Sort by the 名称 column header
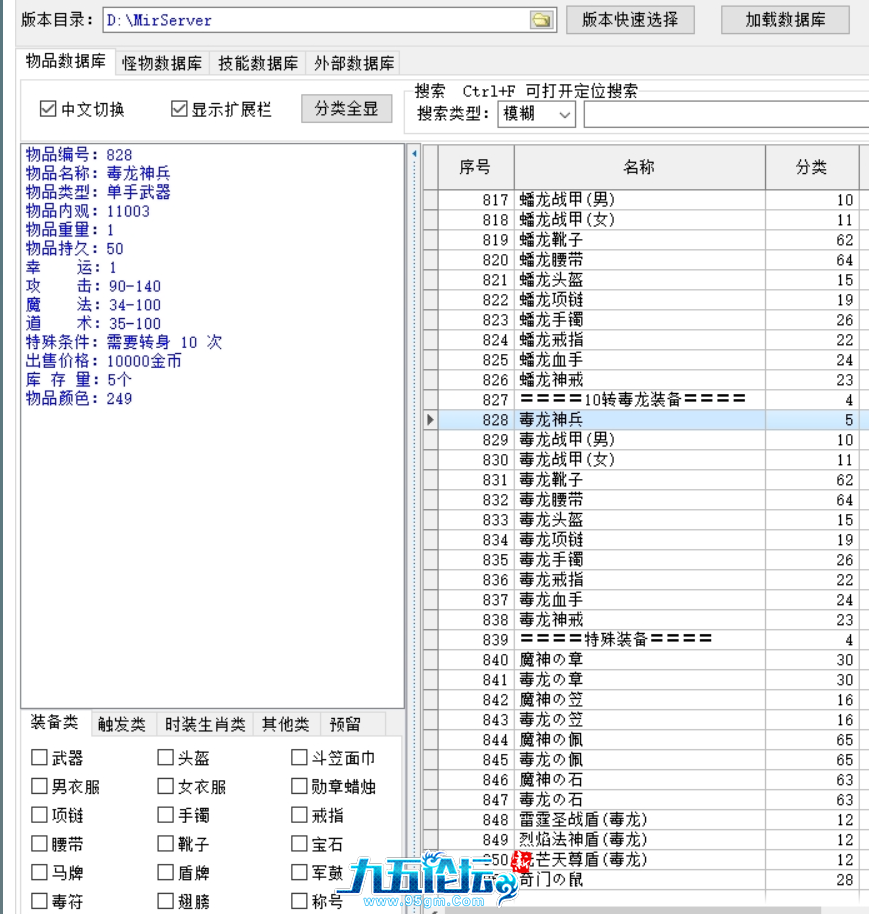The width and height of the screenshot is (869, 914). pyautogui.click(x=639, y=167)
